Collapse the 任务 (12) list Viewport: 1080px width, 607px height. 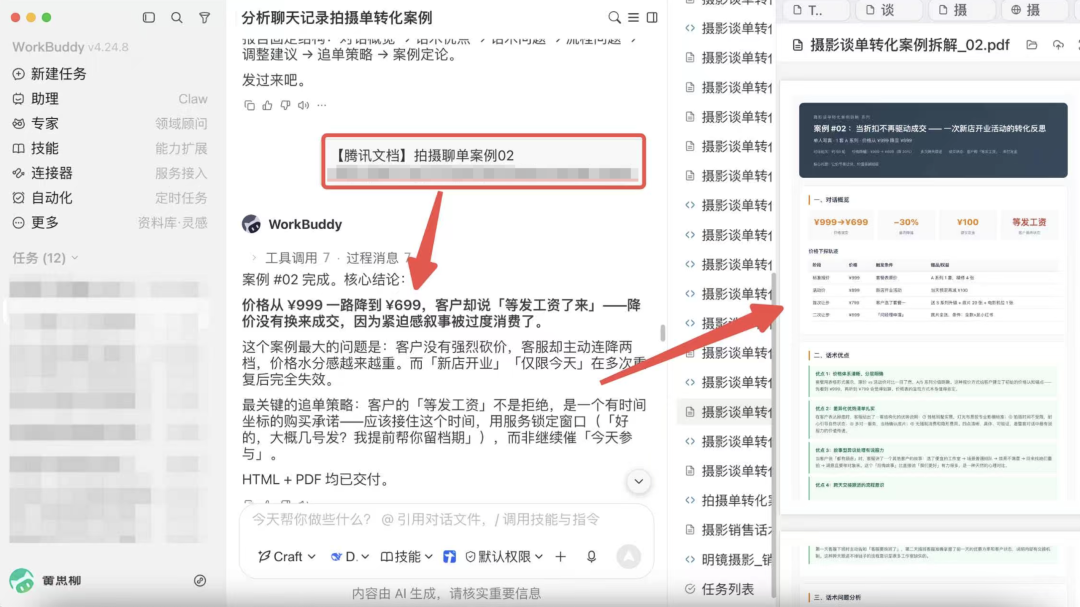[x=45, y=258]
